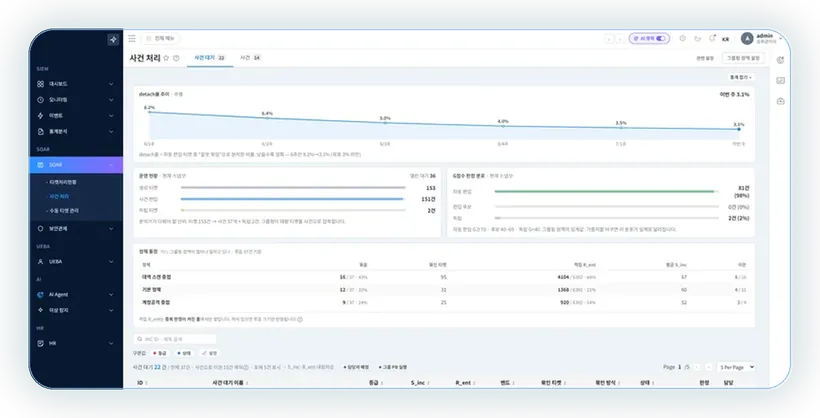Image resolution: width=820 pixels, height=418 pixels.
Task: Click the clock history icon in header
Action: point(682,38)
